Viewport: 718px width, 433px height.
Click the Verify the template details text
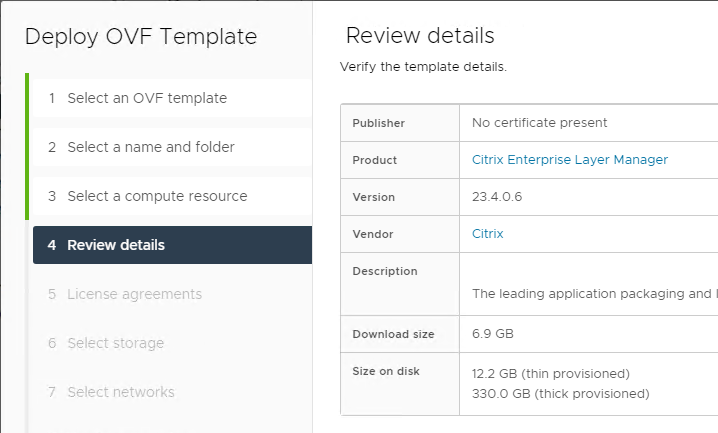[x=423, y=67]
